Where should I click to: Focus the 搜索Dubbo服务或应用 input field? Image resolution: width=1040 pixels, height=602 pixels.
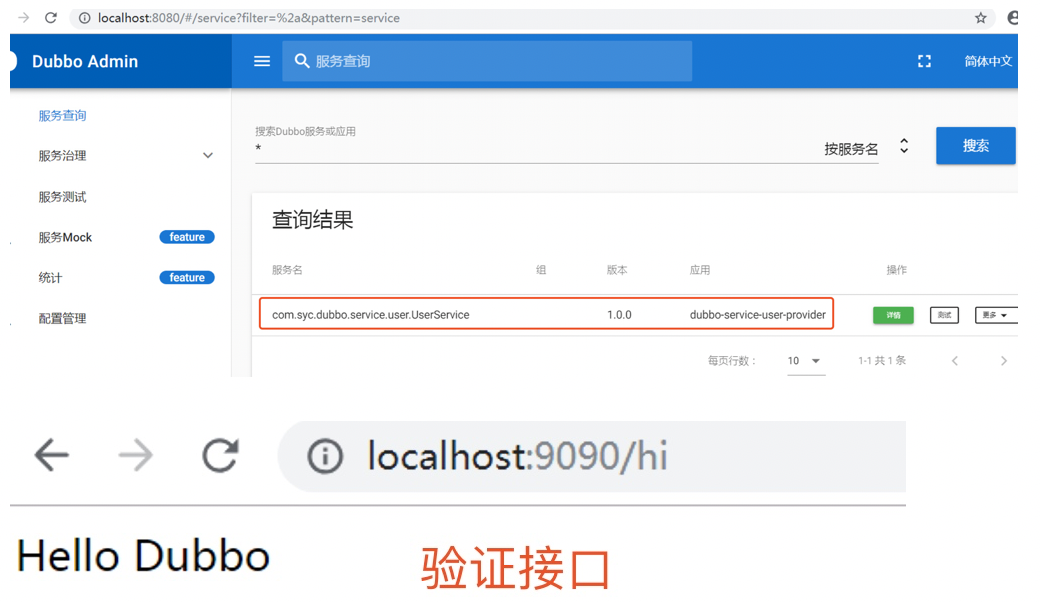click(x=531, y=149)
